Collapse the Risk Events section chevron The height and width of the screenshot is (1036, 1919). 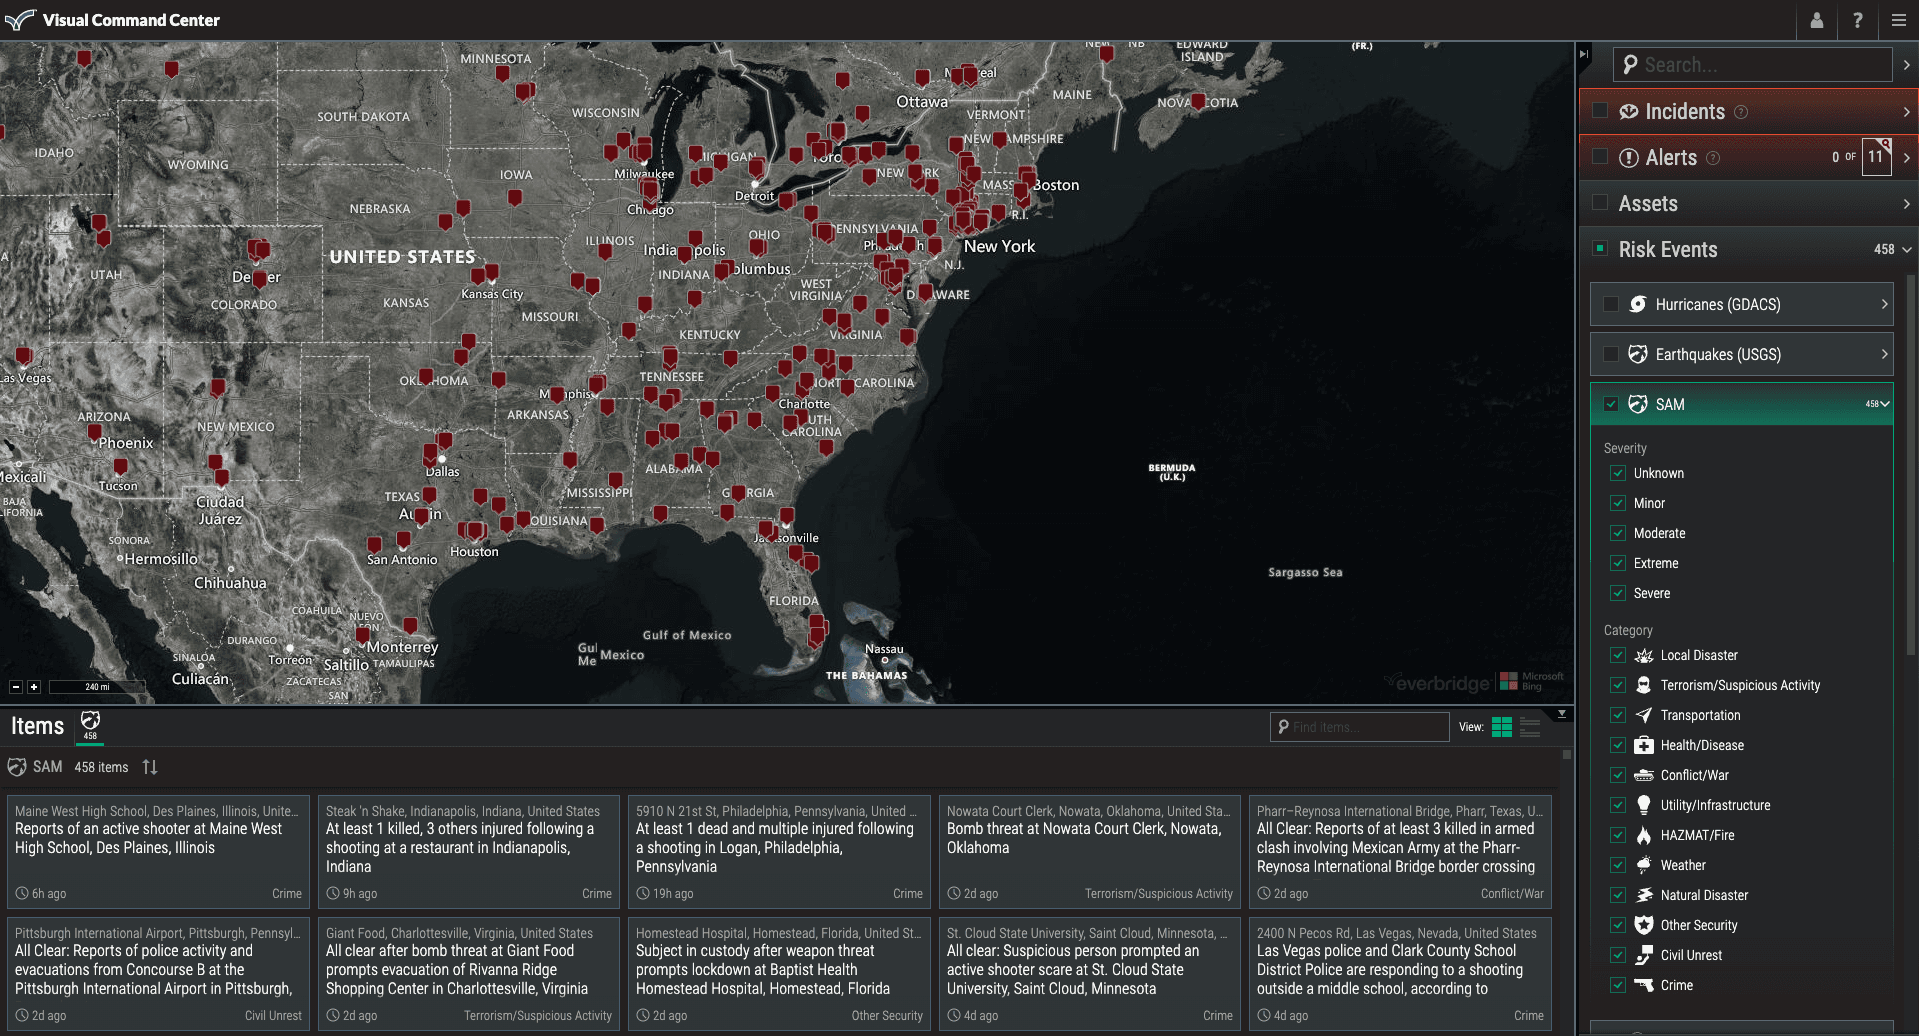tap(1907, 249)
